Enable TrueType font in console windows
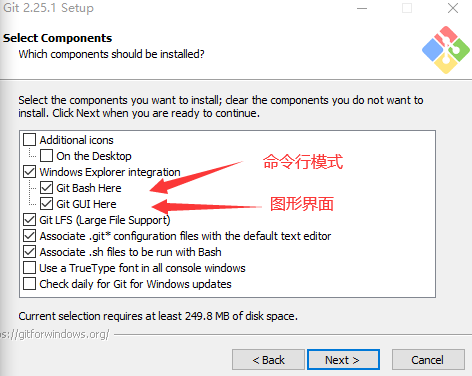The width and height of the screenshot is (472, 376). coord(29,268)
